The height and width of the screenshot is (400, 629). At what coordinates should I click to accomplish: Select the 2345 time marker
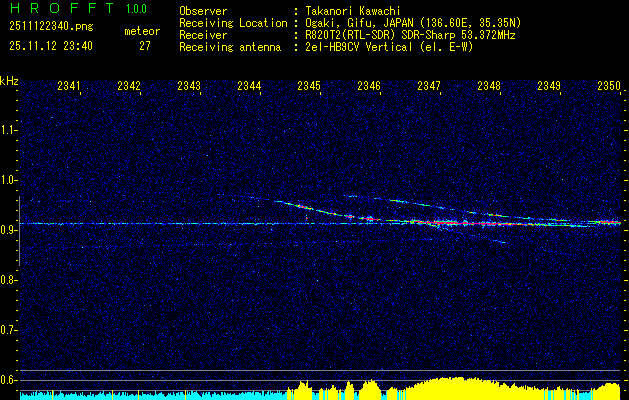[309, 87]
